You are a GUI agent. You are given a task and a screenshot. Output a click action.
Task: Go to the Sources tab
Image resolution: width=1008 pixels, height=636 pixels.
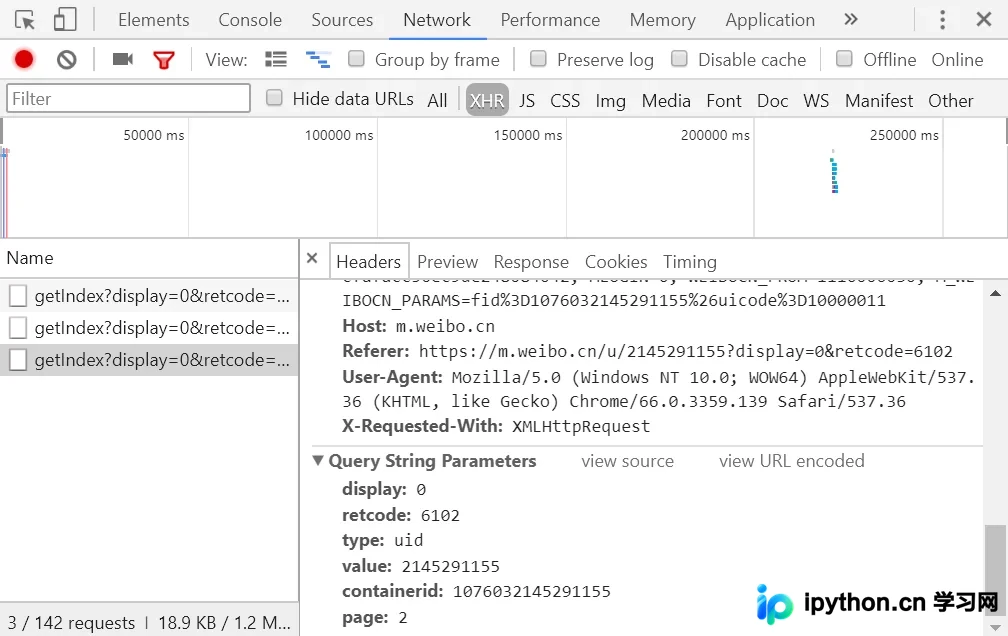(x=342, y=20)
